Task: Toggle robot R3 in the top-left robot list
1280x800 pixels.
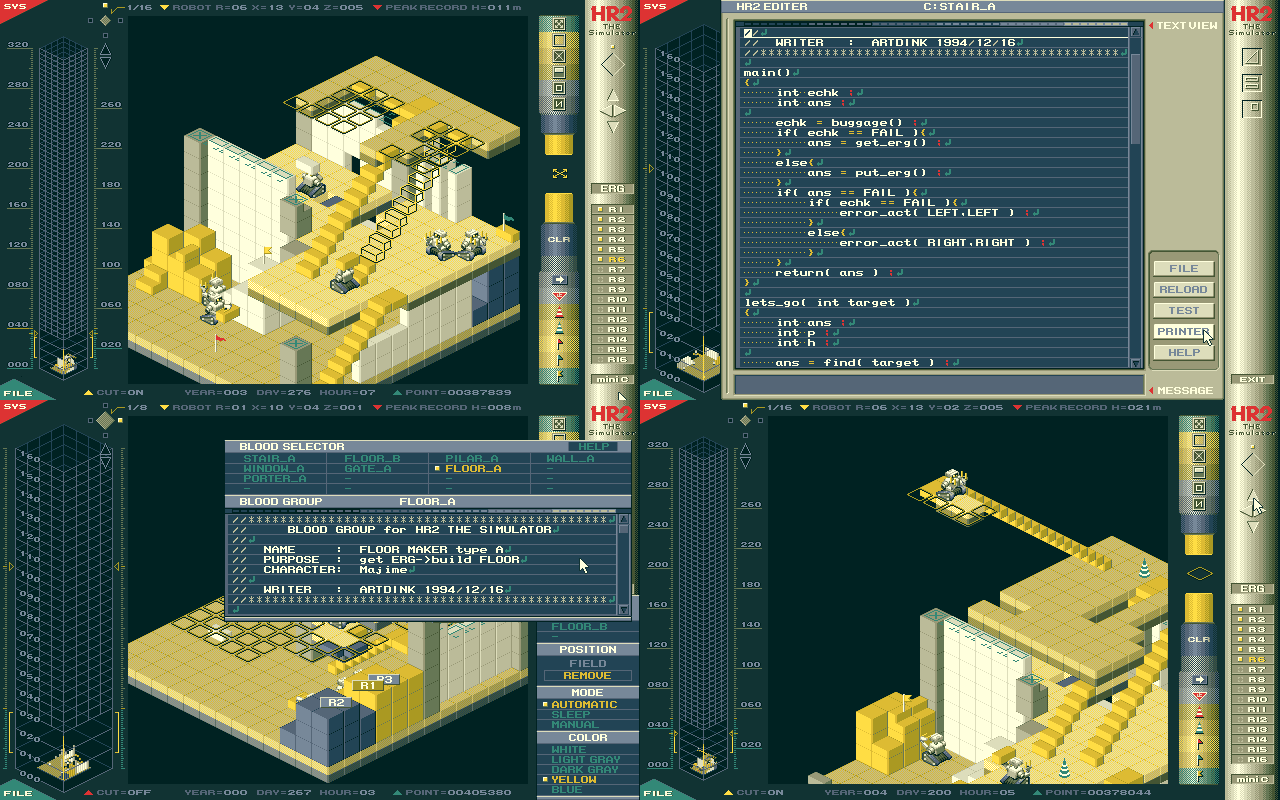Action: pos(613,230)
